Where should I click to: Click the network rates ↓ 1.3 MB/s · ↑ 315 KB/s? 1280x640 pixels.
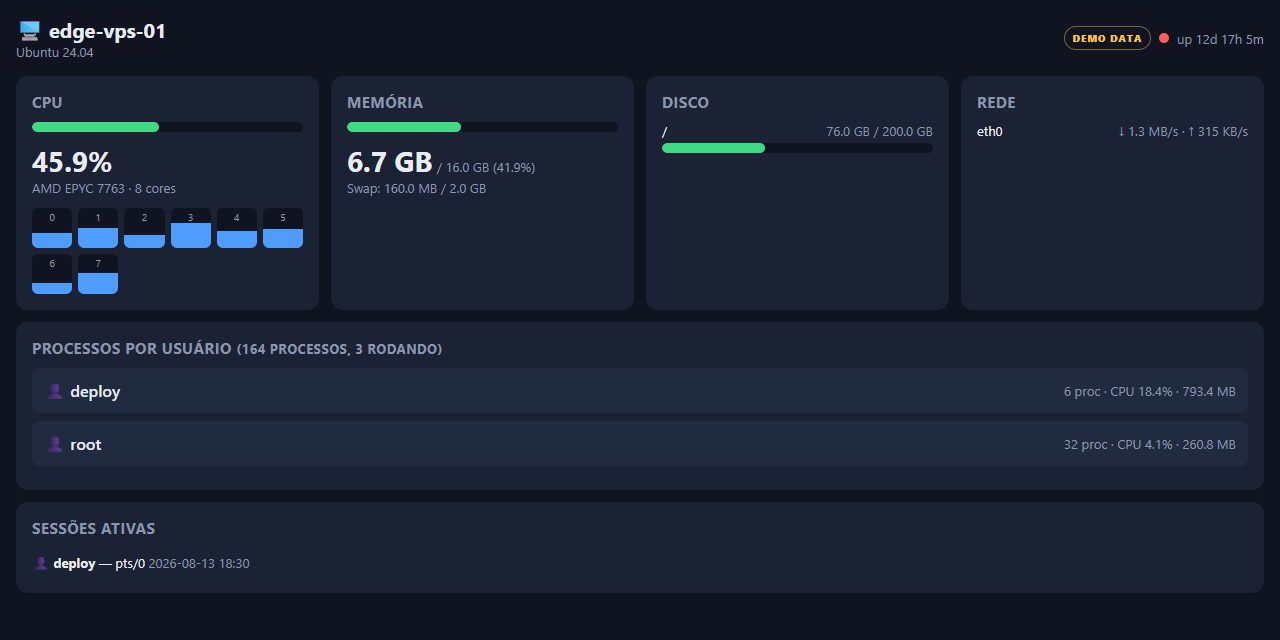1183,131
